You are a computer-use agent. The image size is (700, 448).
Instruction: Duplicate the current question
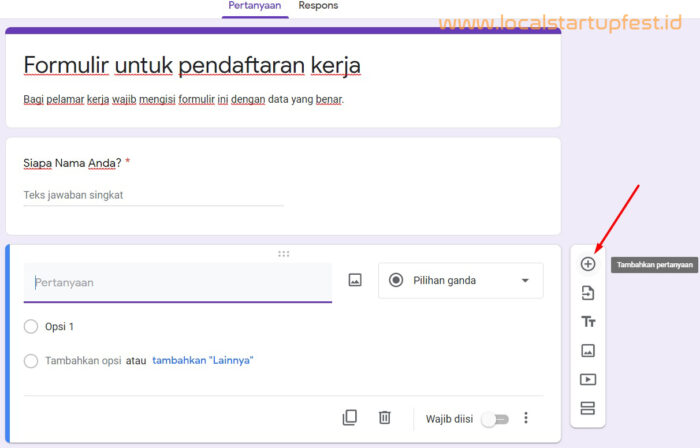click(x=349, y=418)
